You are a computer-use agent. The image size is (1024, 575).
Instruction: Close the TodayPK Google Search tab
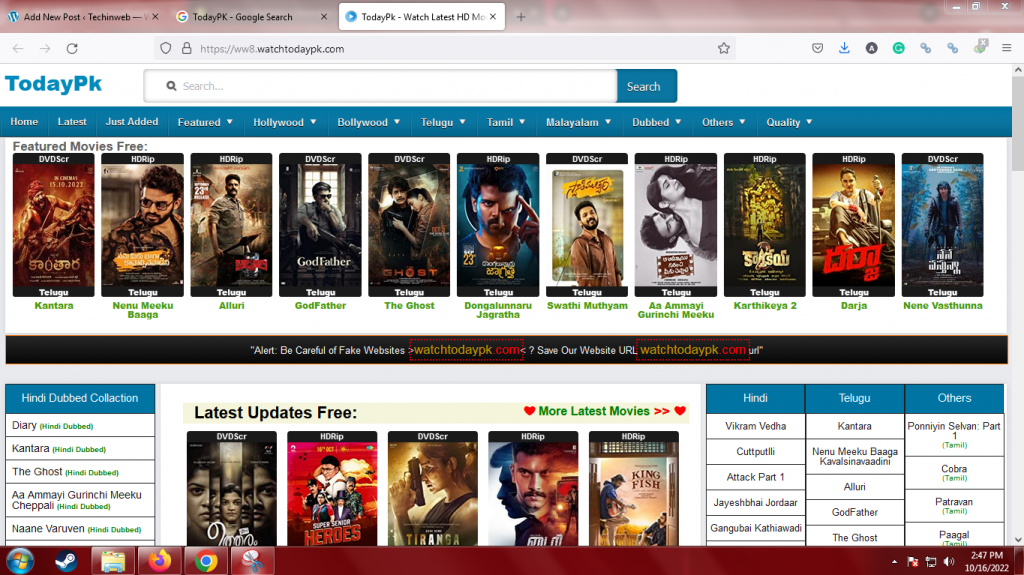point(324,17)
